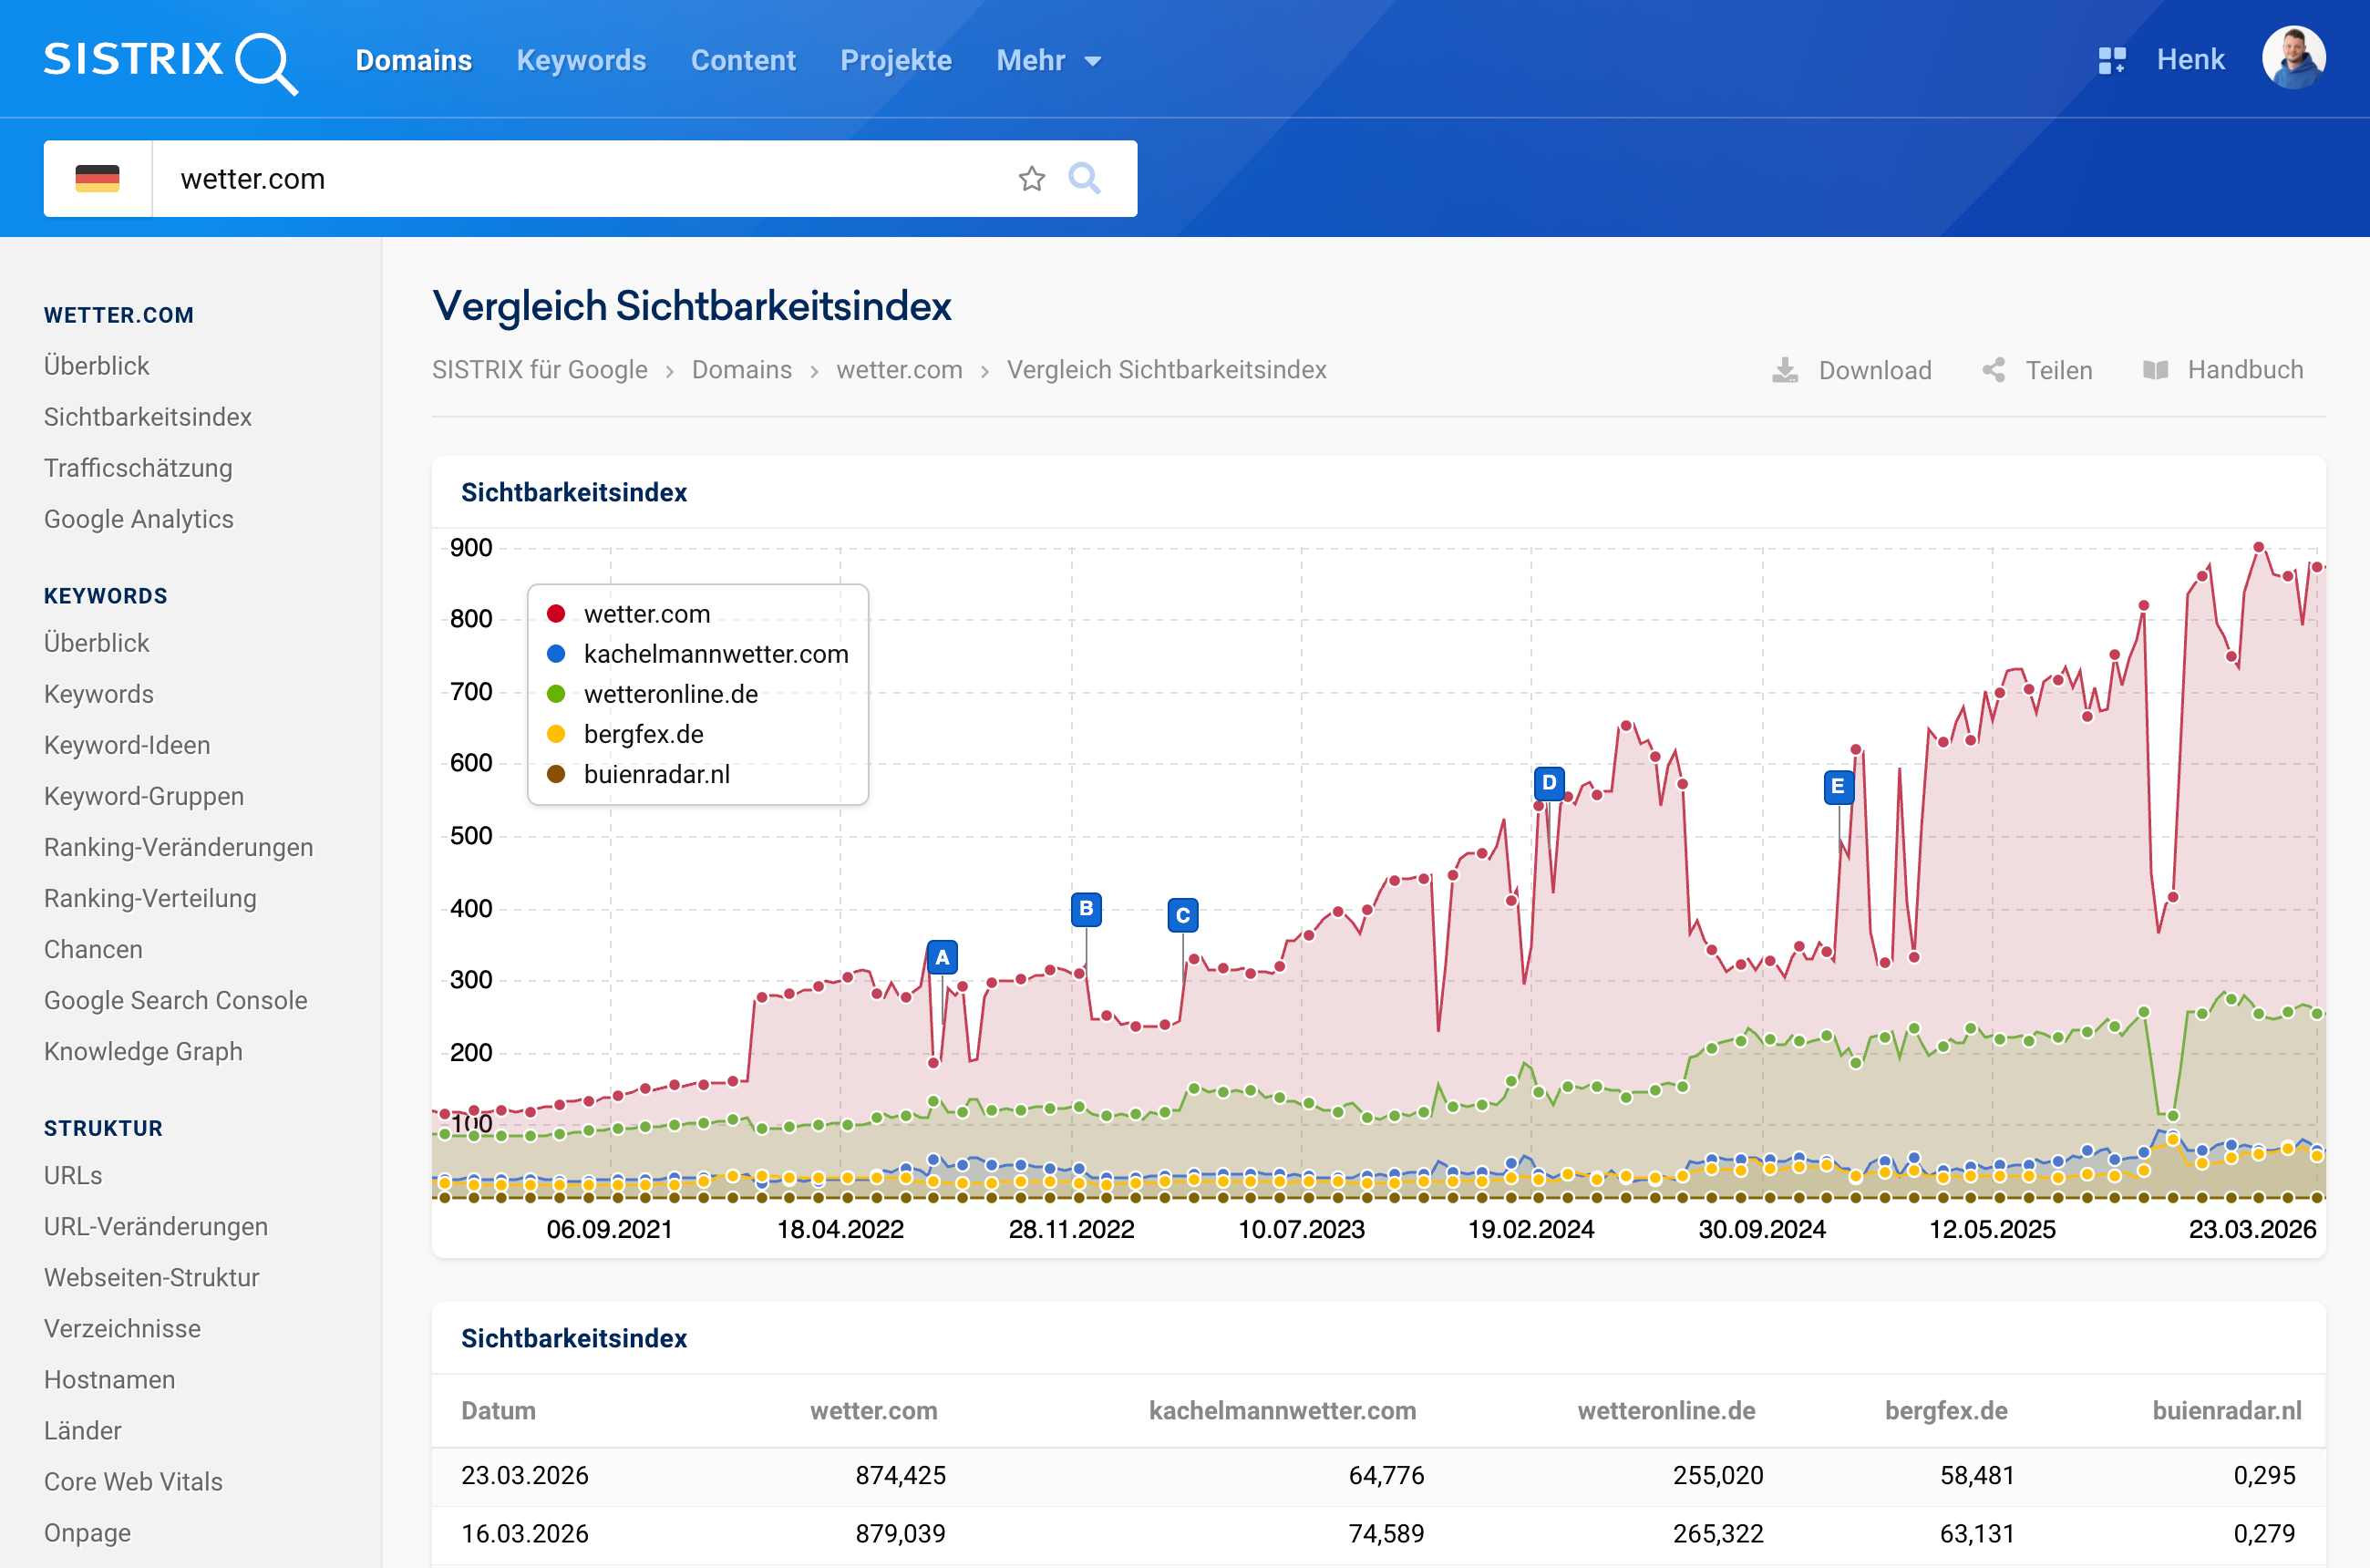Screen dimensions: 2370x1568
Task: Open the user profile avatar
Action: (x=2293, y=58)
